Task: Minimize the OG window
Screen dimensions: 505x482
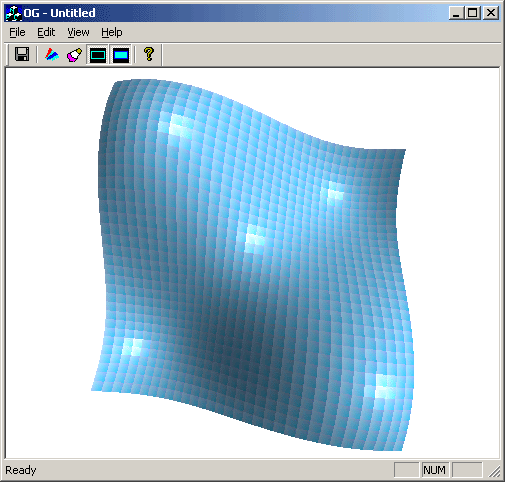Action: 456,13
